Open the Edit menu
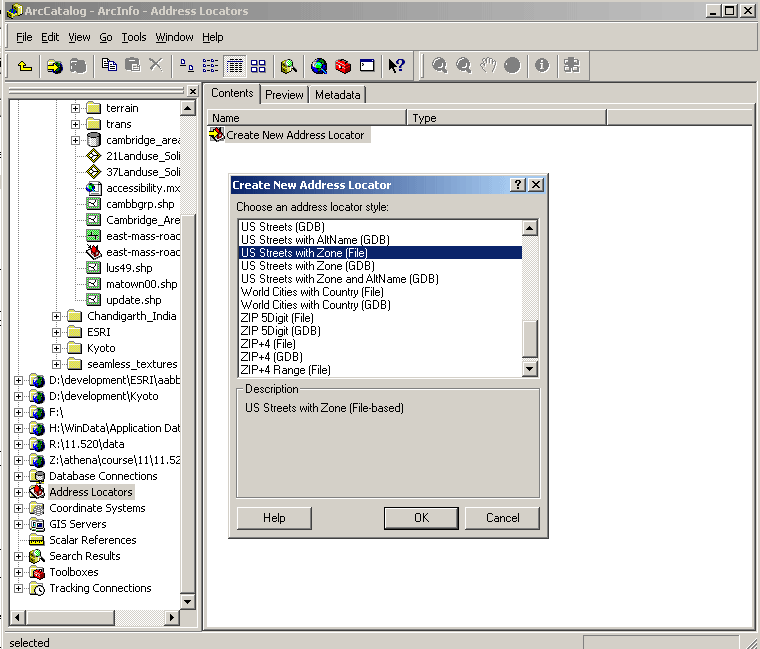 [50, 37]
